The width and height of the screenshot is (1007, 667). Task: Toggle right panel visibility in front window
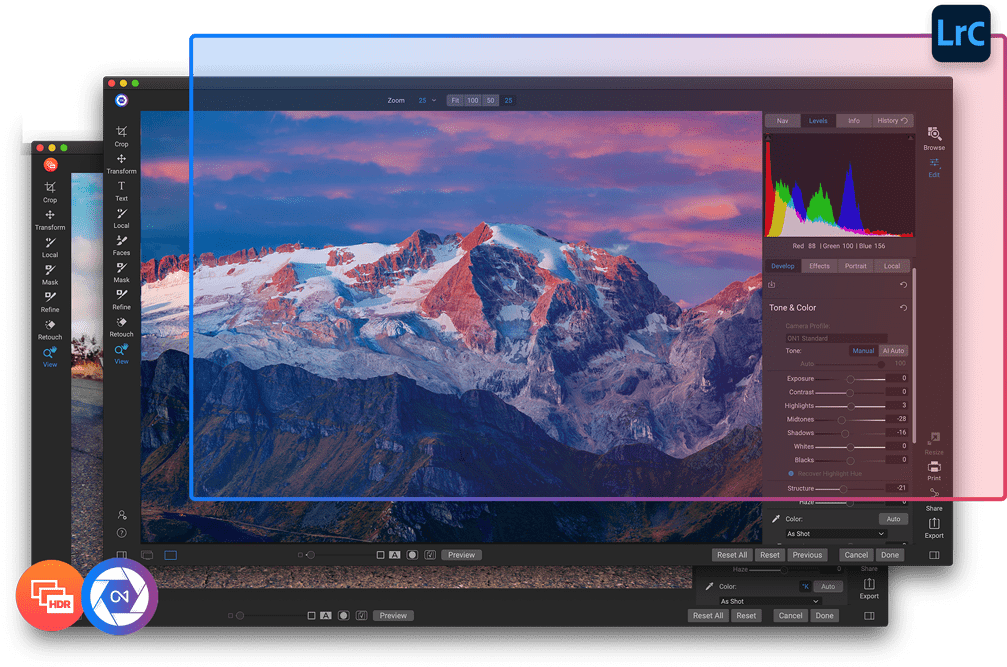pyautogui.click(x=934, y=555)
